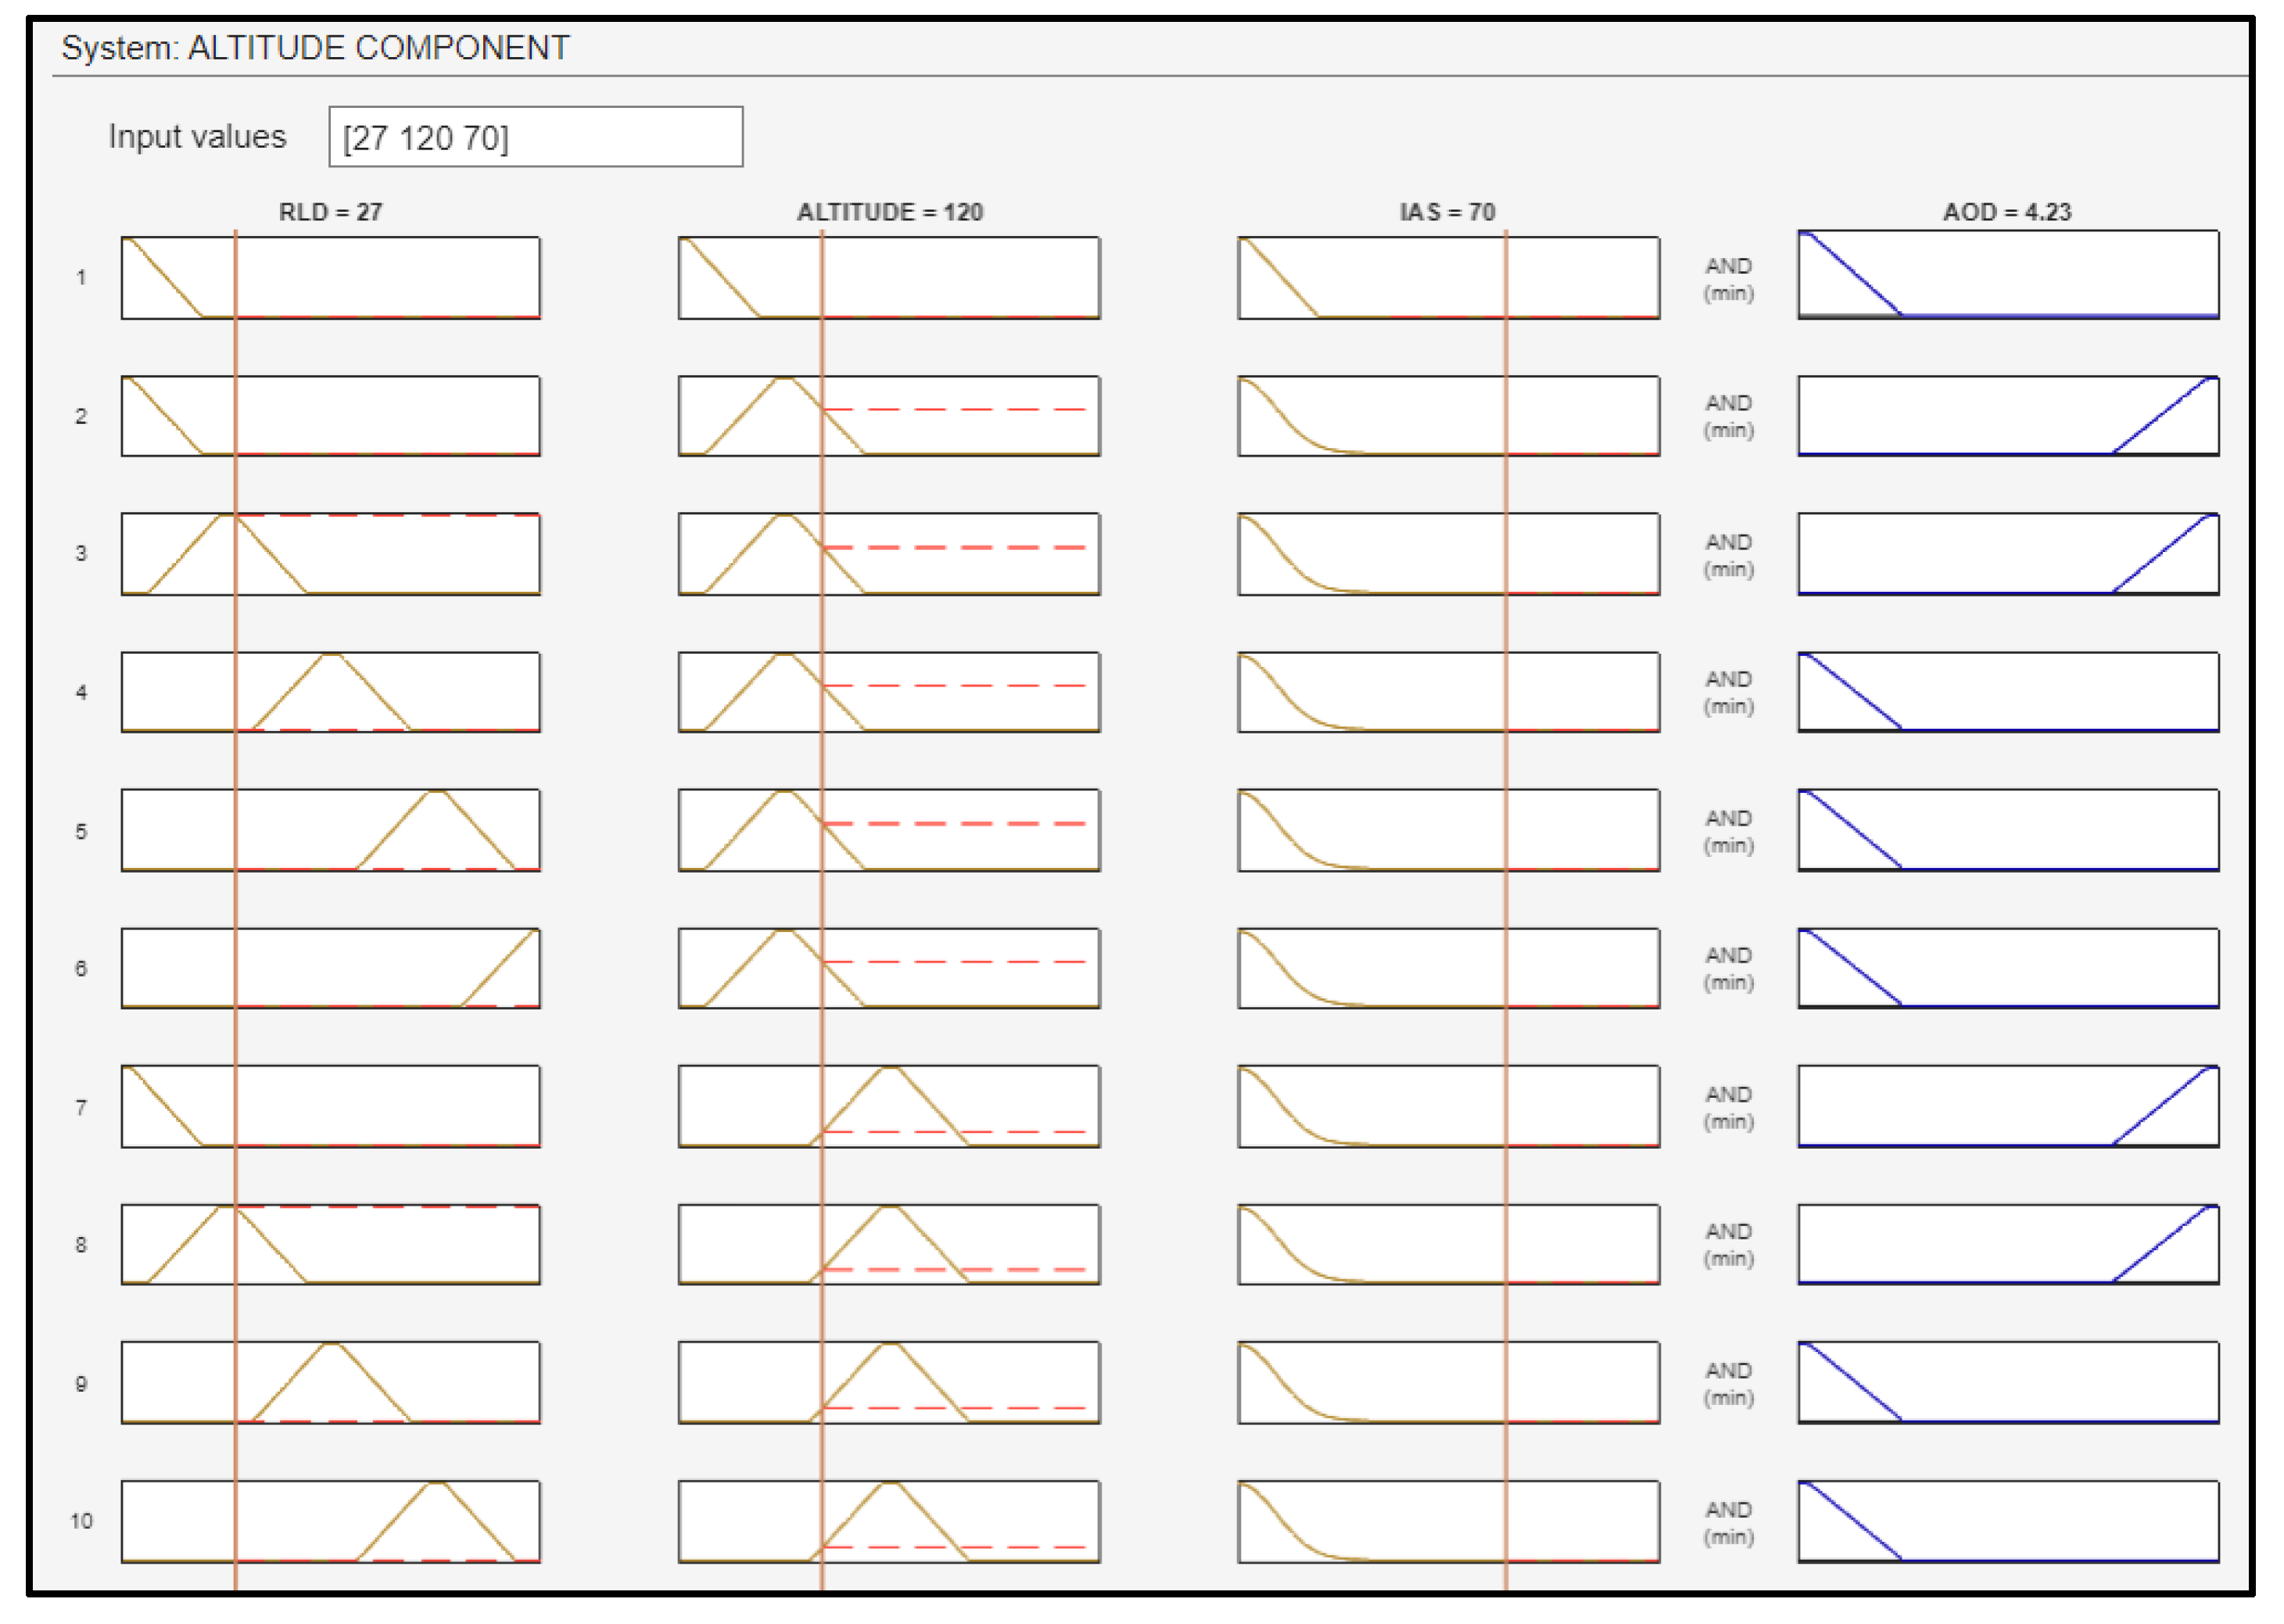
Task: Click rule 1 IAS membership plot
Action: [x=1447, y=278]
